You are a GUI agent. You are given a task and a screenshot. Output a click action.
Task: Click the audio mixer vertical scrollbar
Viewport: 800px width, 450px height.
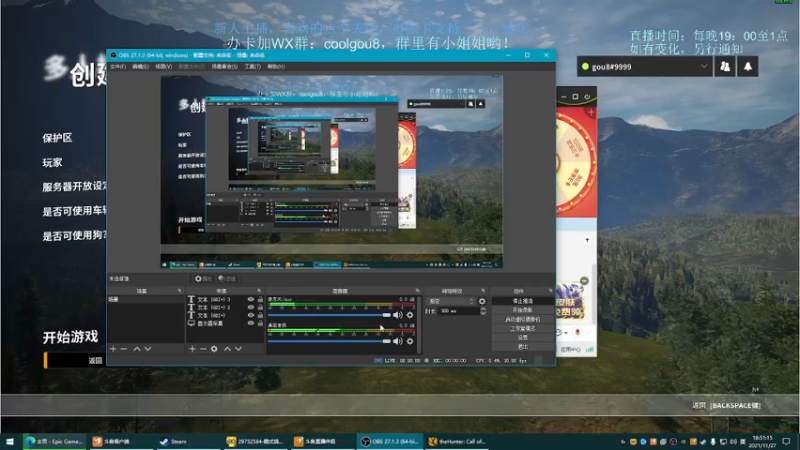[x=419, y=324]
